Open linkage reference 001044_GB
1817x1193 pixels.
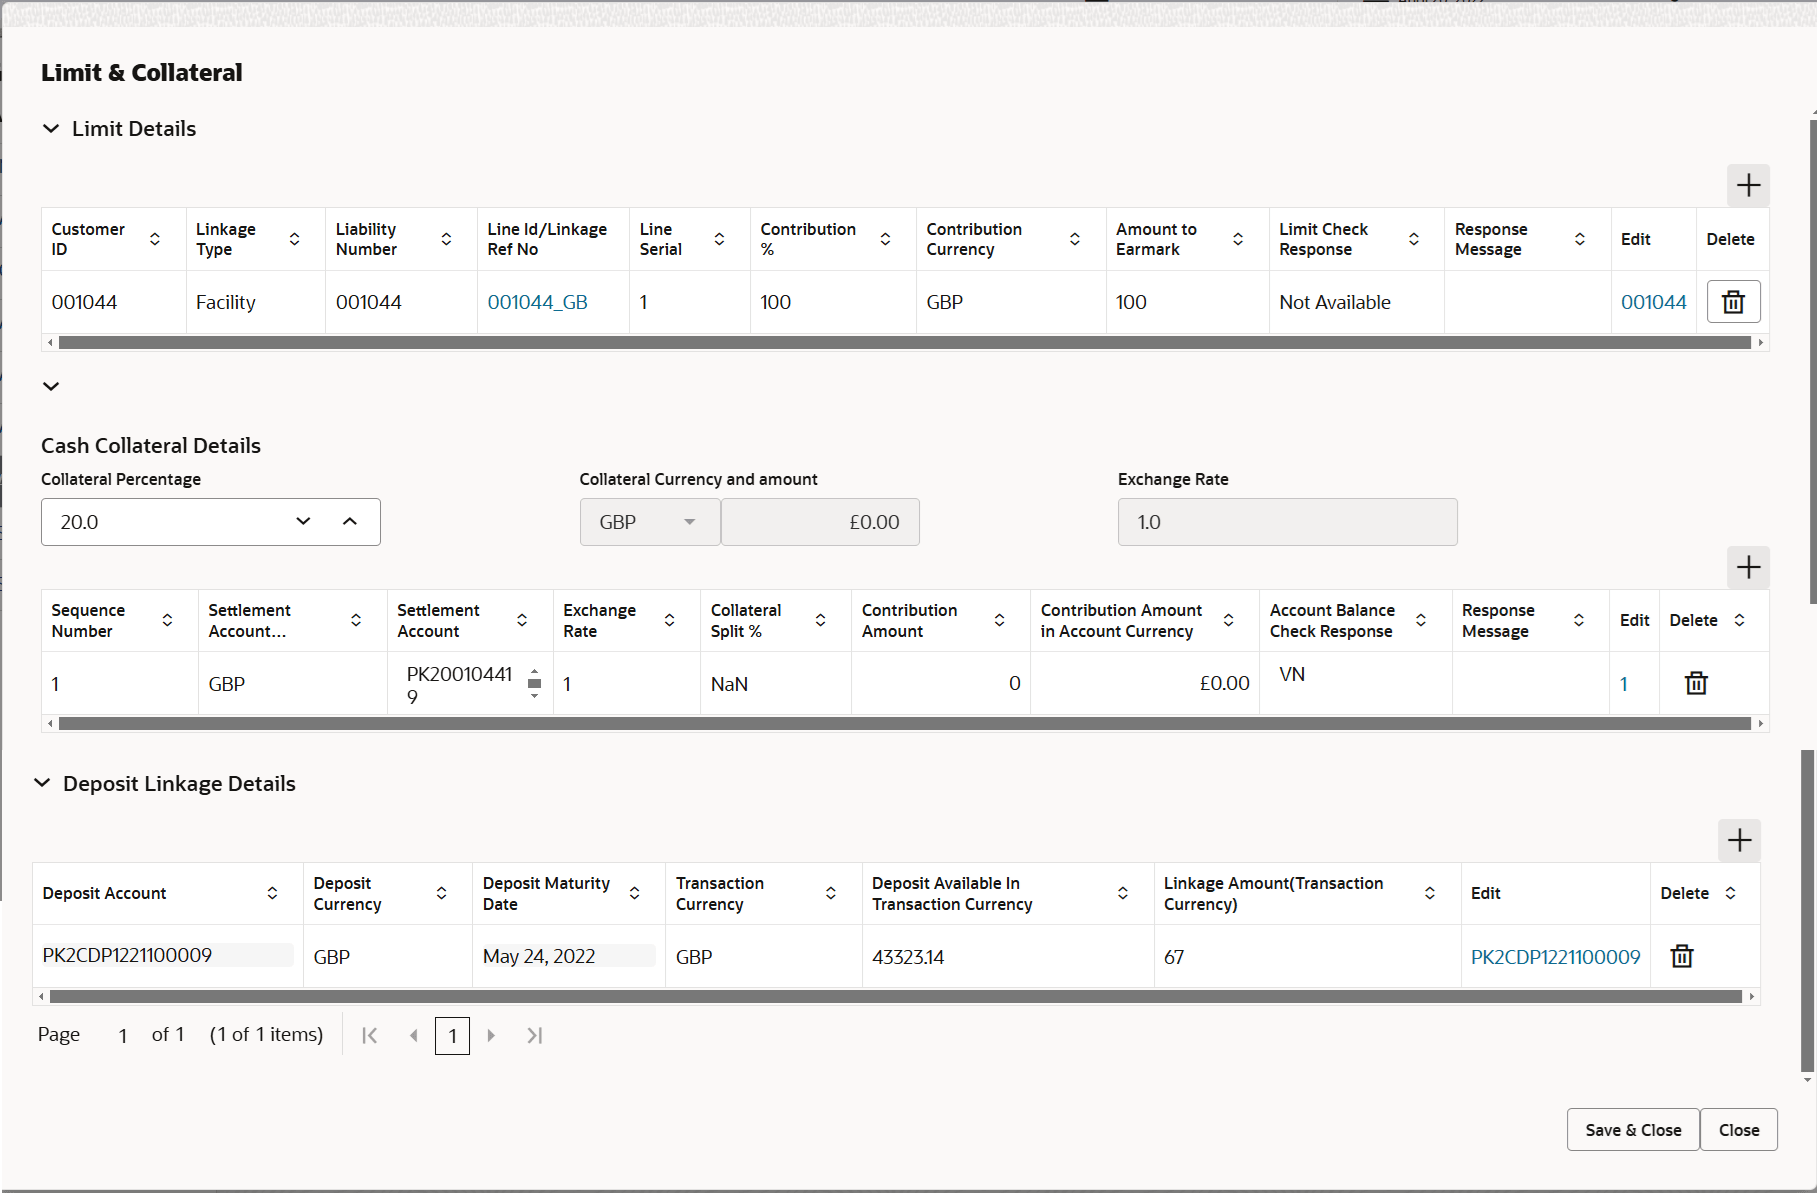pyautogui.click(x=536, y=301)
